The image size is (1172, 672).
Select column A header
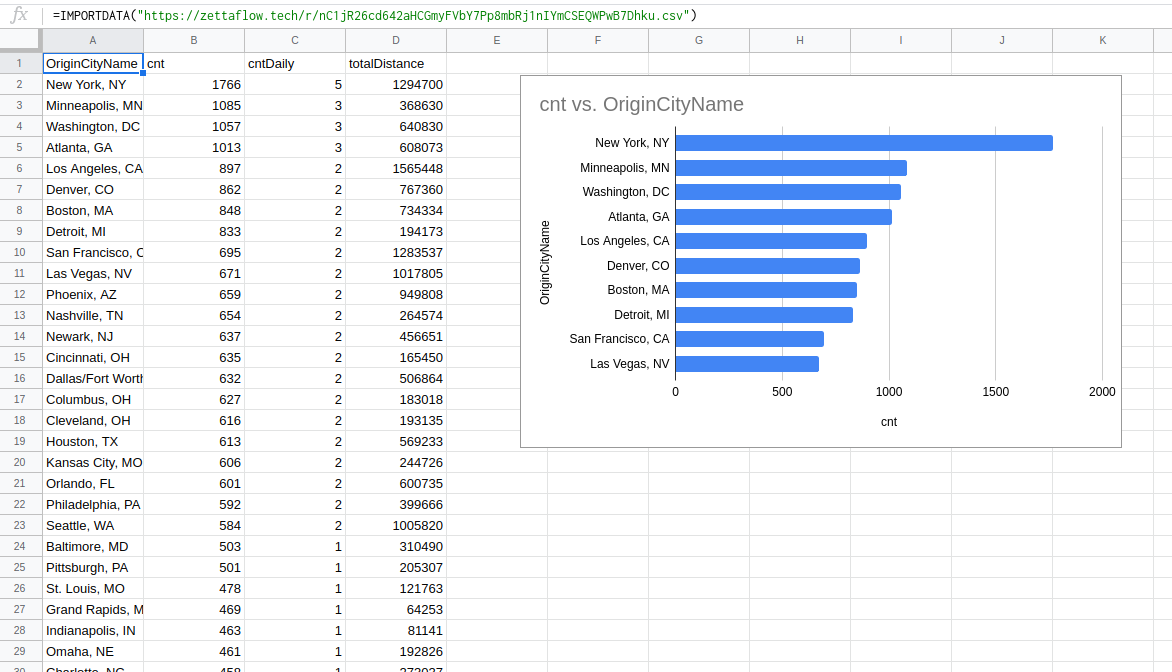coord(92,40)
